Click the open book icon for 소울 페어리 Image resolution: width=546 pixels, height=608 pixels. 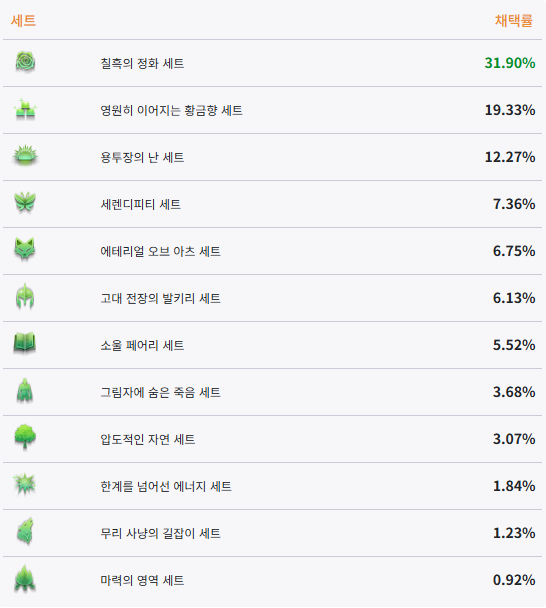pos(25,344)
